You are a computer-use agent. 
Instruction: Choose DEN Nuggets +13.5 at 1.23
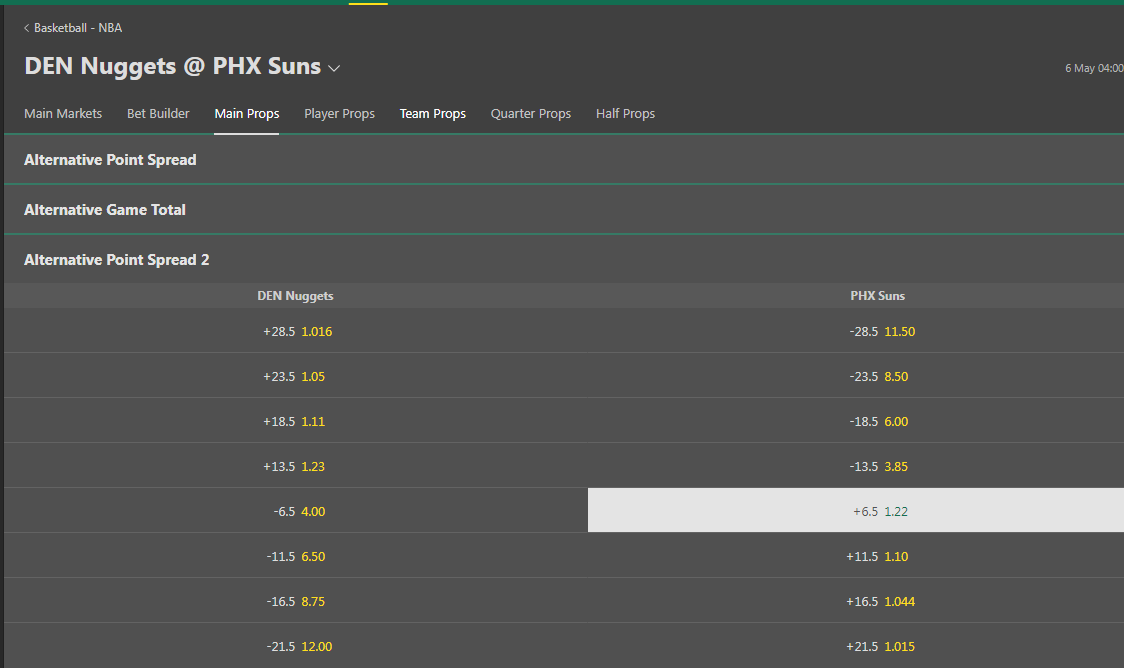(297, 466)
